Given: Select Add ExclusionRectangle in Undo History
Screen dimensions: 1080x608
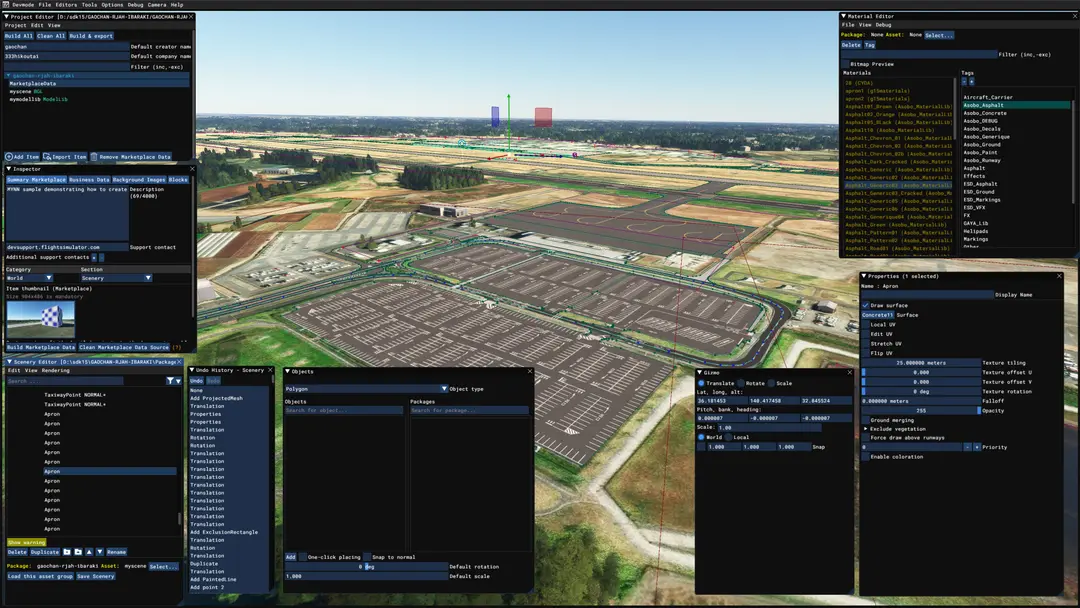Looking at the screenshot, I should point(224,532).
